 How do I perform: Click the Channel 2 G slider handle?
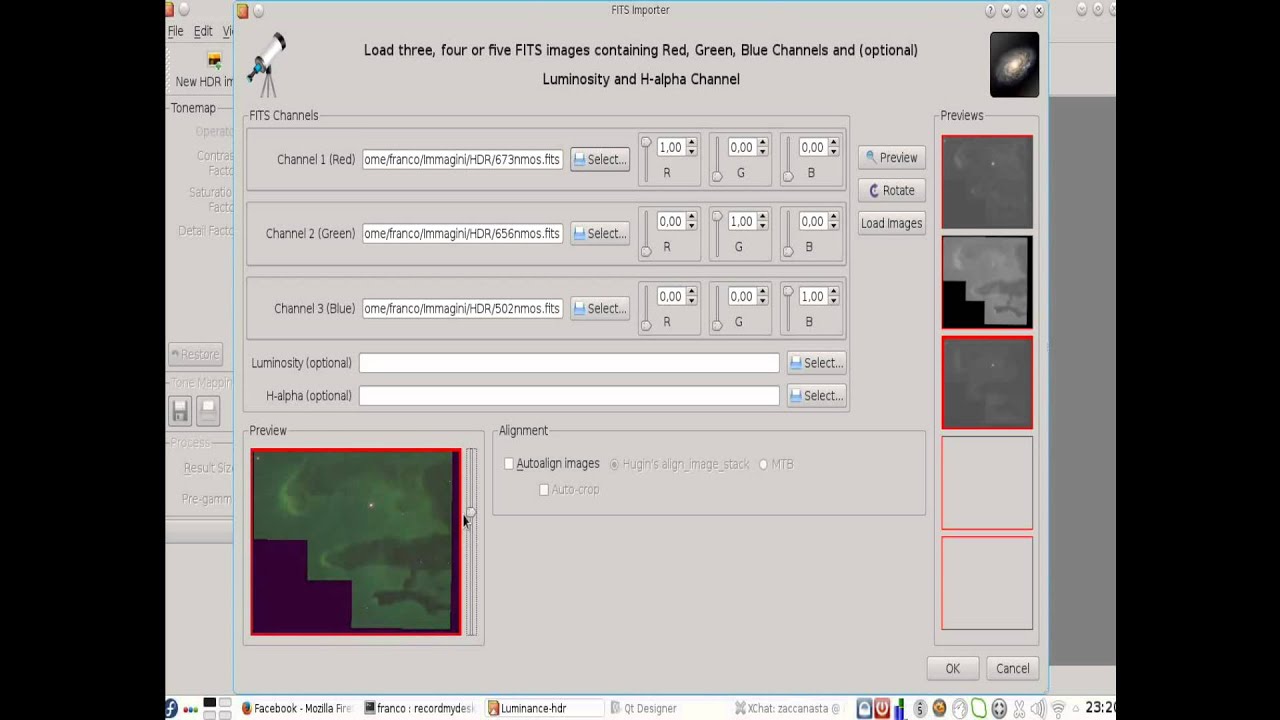coord(717,217)
